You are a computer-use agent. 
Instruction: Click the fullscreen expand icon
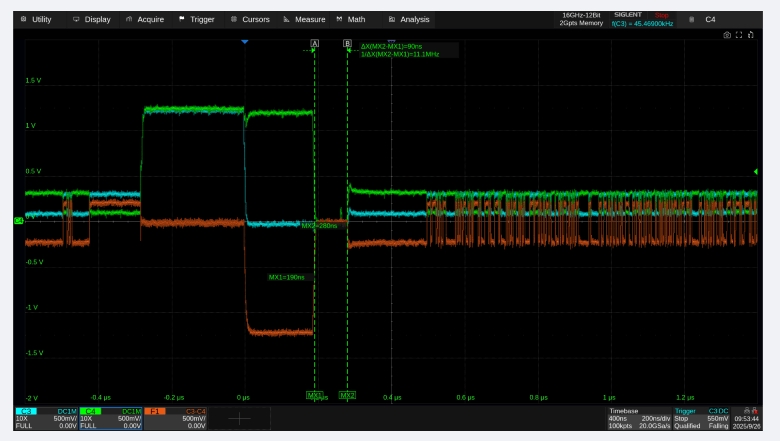click(739, 35)
